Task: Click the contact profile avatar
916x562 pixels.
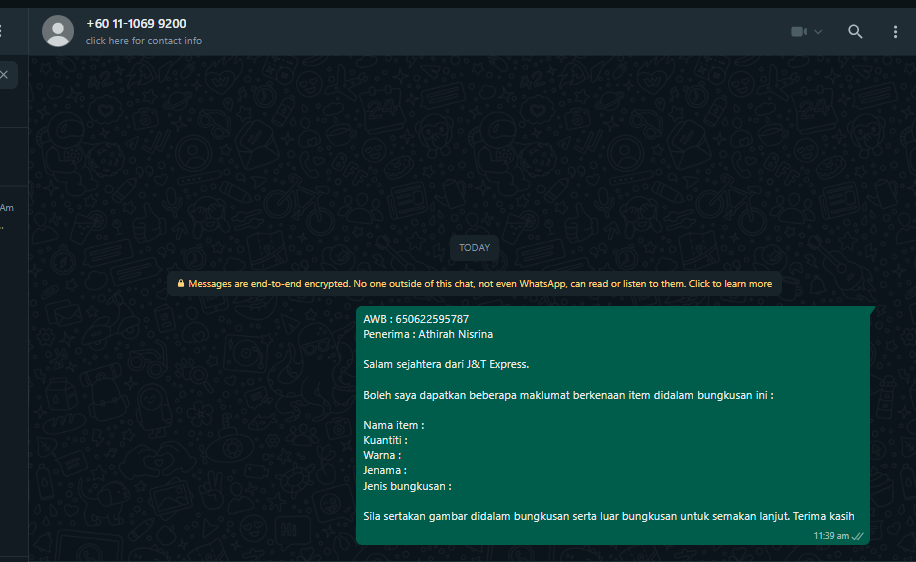Action: [58, 31]
